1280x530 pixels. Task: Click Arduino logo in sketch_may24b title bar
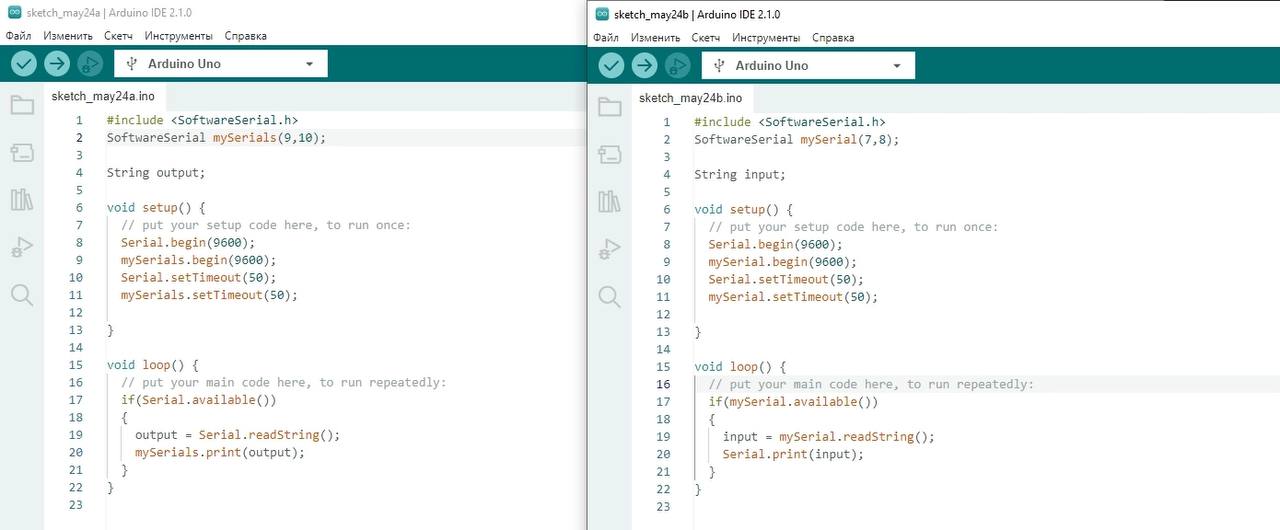coord(602,14)
